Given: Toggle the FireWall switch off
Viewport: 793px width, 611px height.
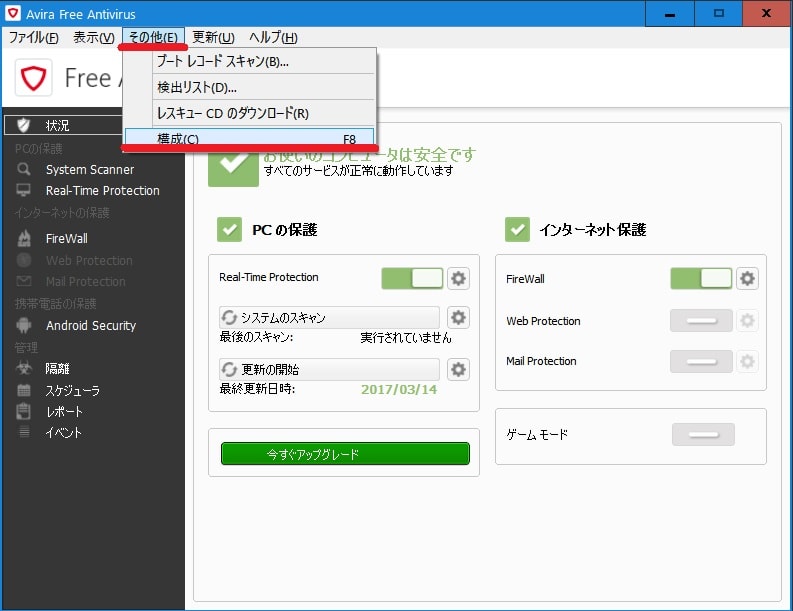Looking at the screenshot, I should (x=701, y=279).
